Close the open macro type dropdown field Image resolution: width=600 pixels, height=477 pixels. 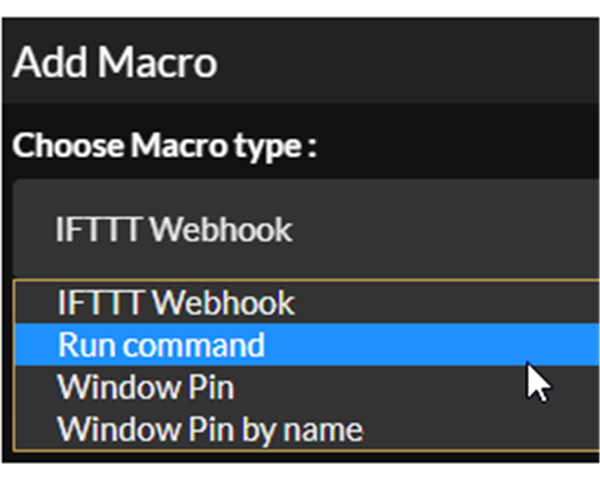point(300,230)
